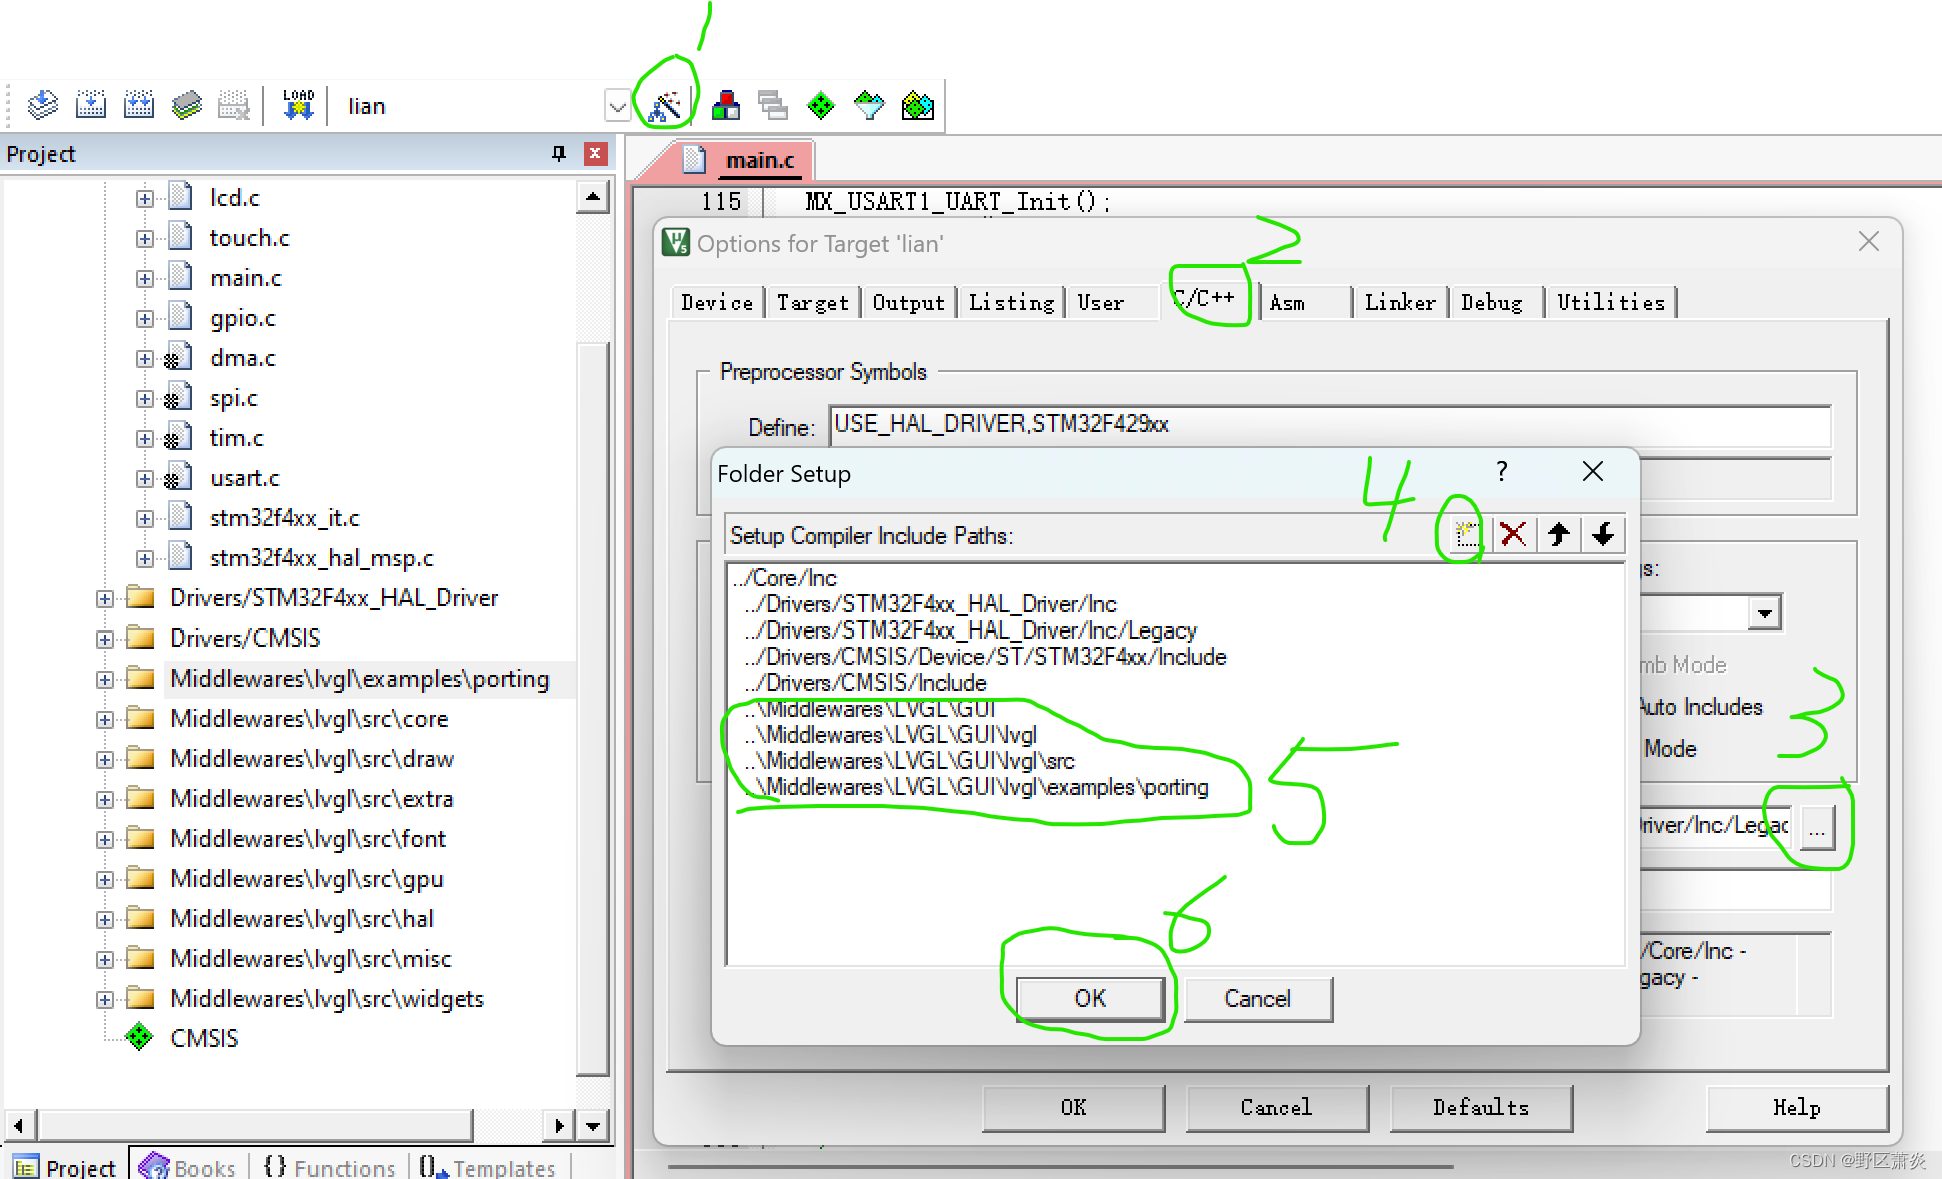The image size is (1942, 1179).
Task: Select the ../Core/Inc include path entry
Action: [x=785, y=578]
